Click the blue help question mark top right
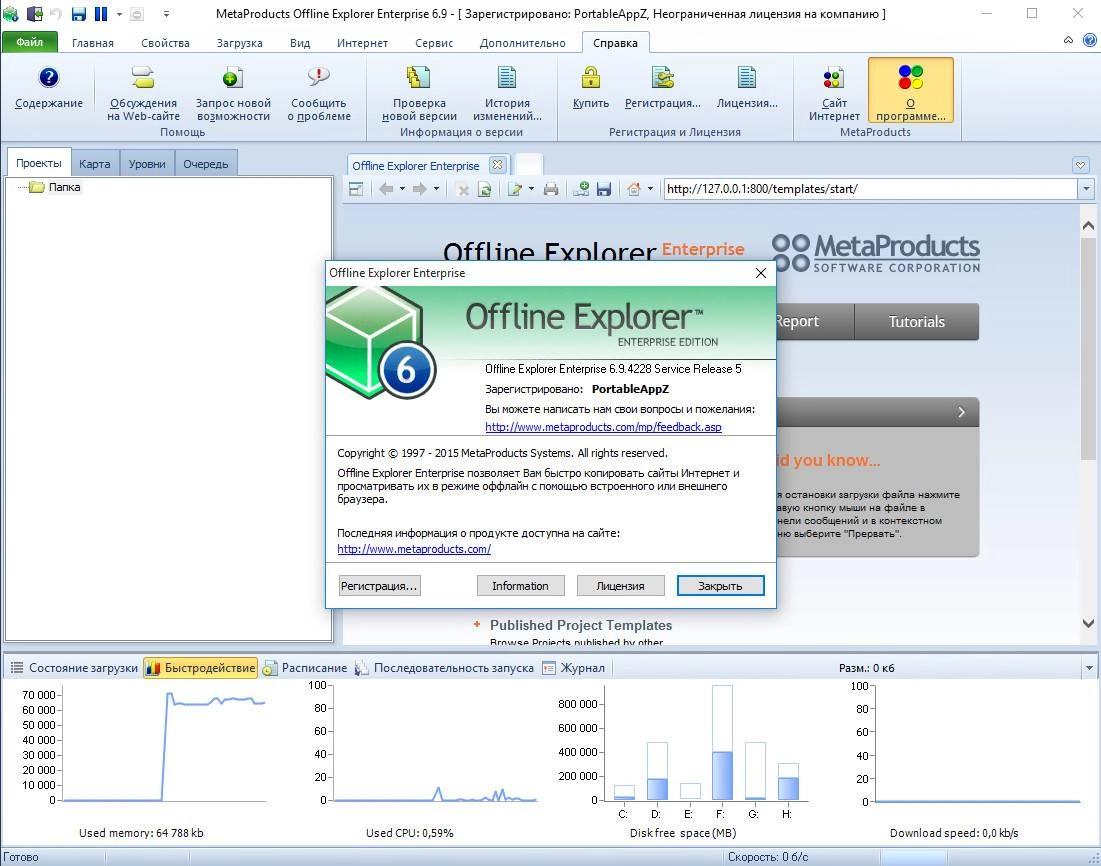This screenshot has height=866, width=1101. click(1090, 40)
